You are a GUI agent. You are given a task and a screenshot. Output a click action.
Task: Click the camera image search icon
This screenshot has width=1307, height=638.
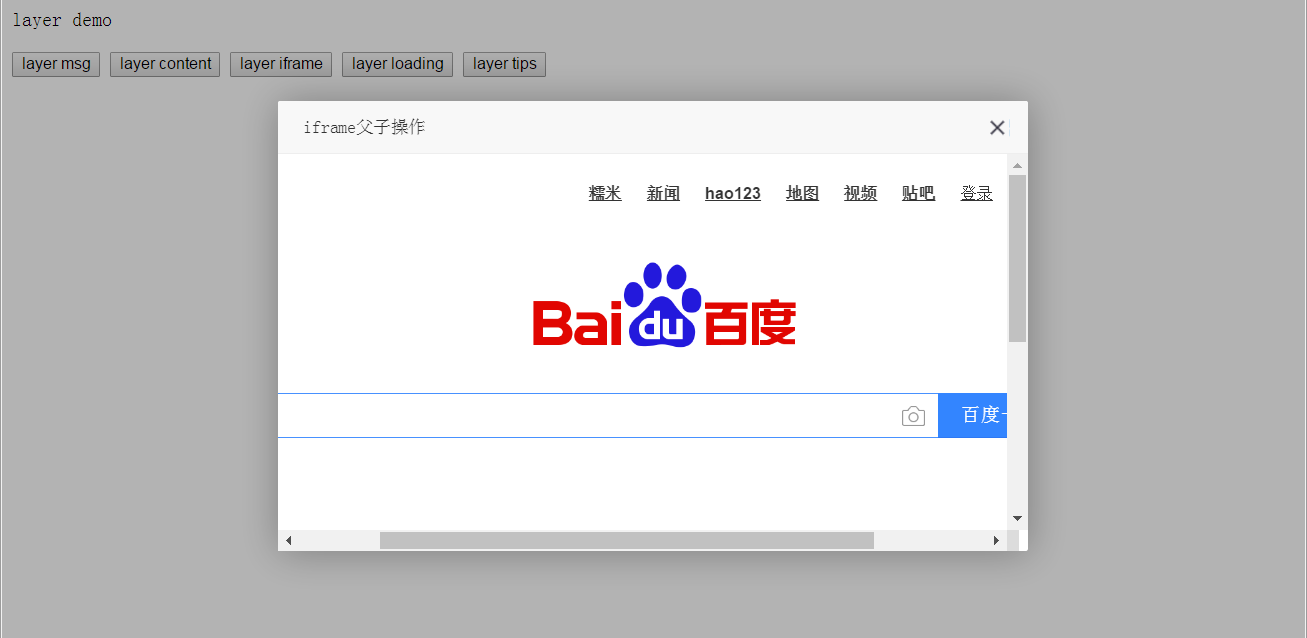point(913,416)
